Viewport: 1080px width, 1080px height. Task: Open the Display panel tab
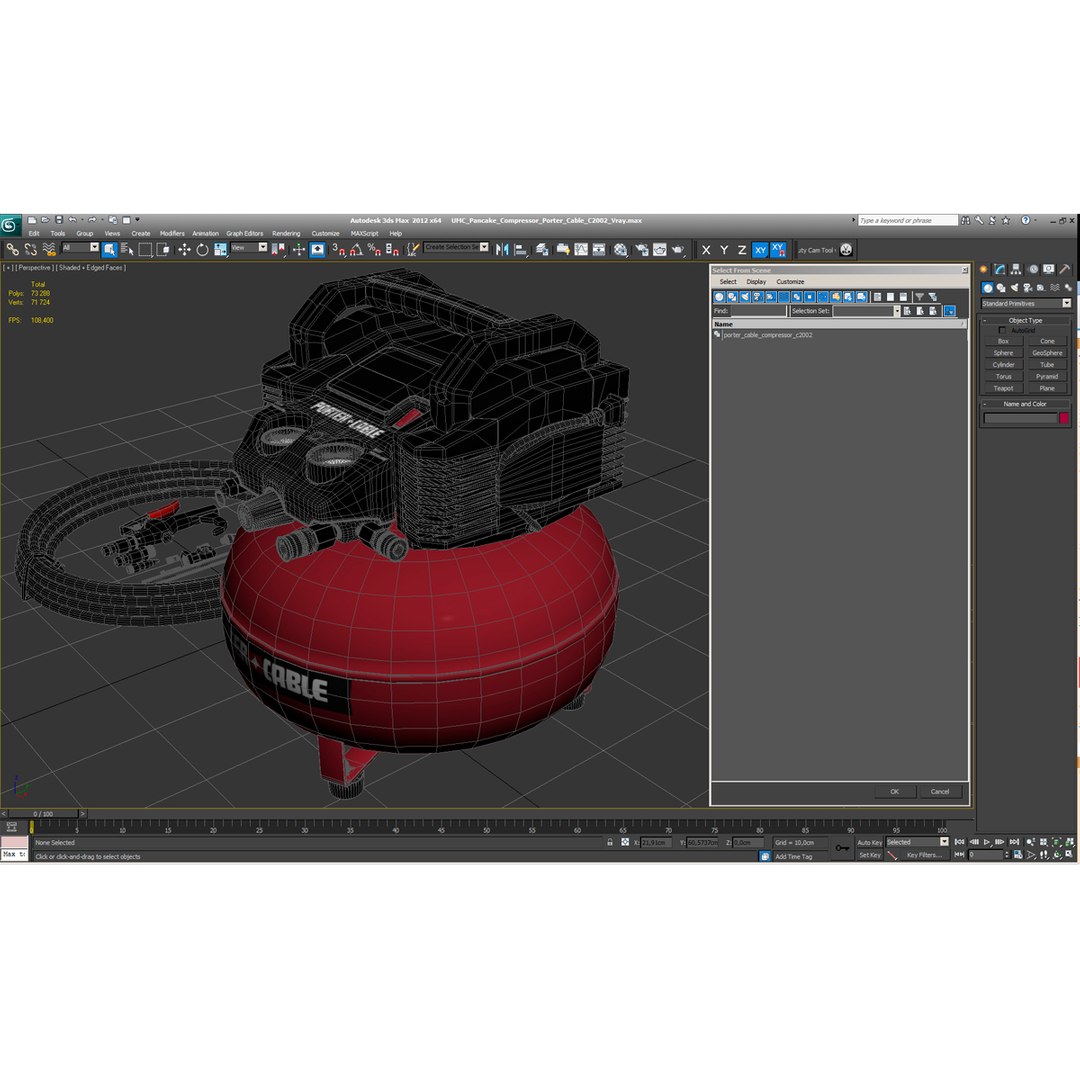tap(1048, 269)
